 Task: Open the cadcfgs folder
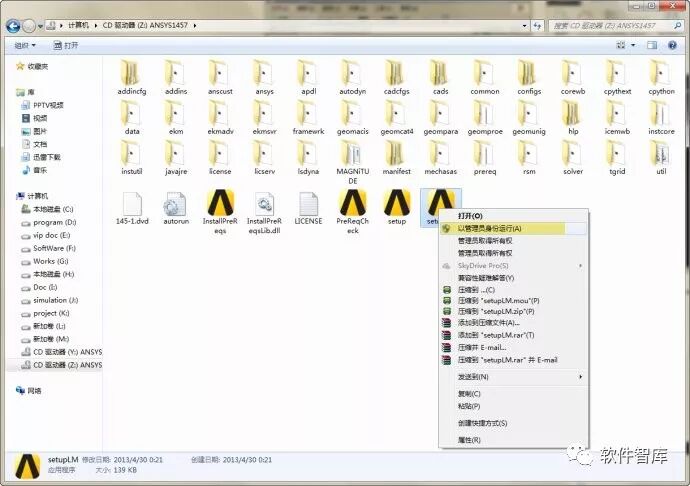point(396,78)
